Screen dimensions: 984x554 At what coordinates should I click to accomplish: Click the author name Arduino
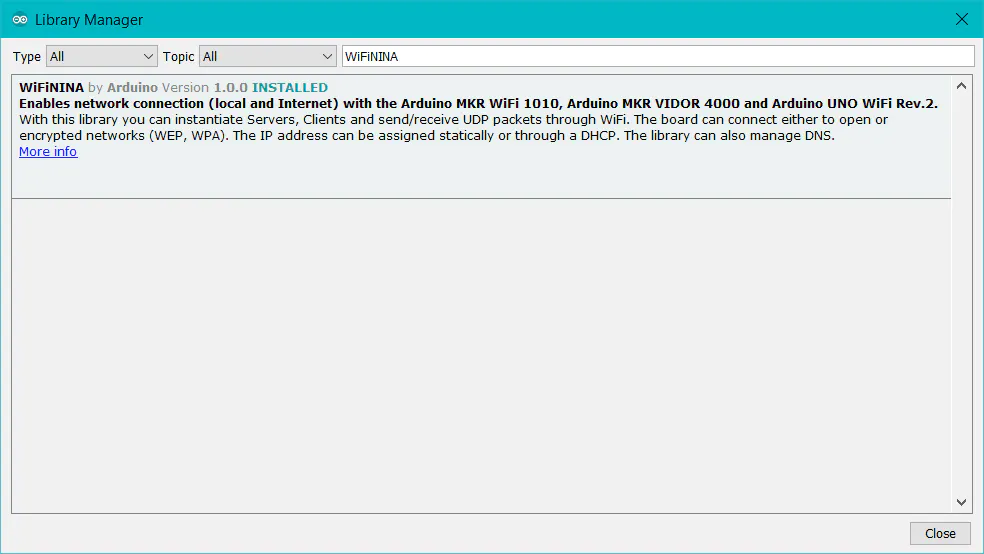[132, 88]
